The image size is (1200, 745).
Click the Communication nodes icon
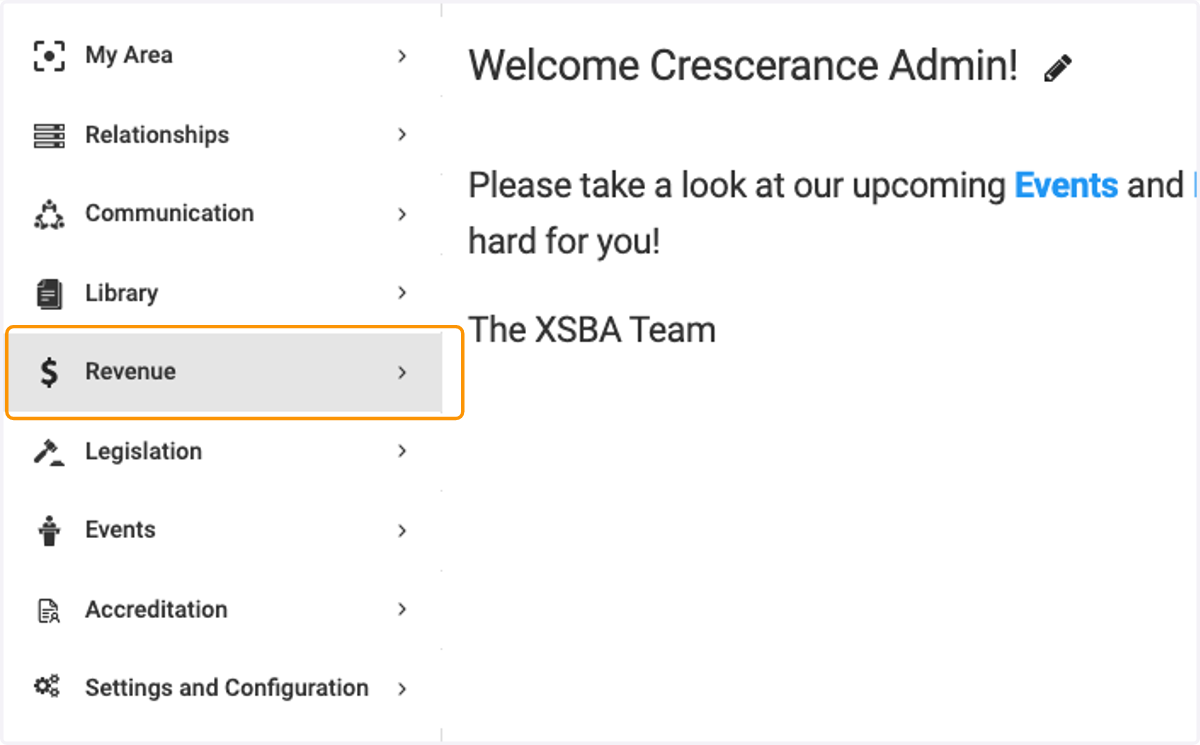pos(49,214)
